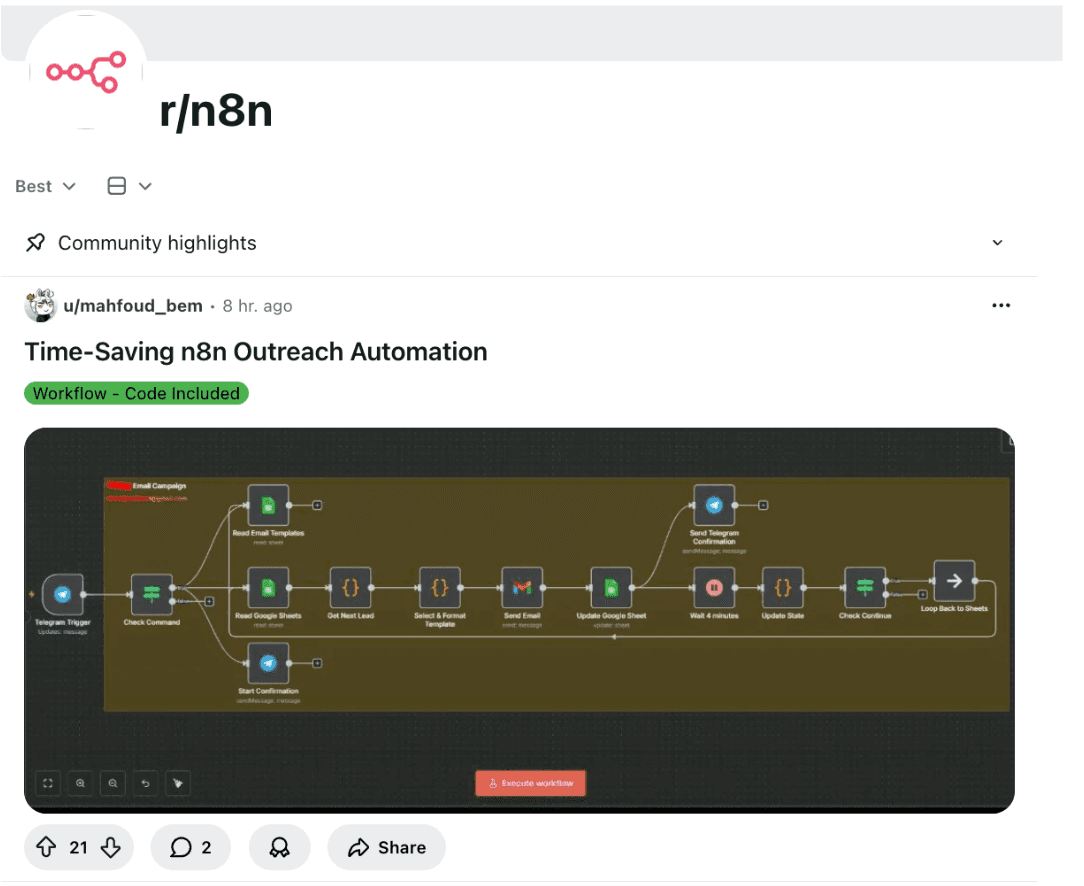The width and height of the screenshot is (1084, 886).
Task: Select the Telegram Trigger node
Action: pyautogui.click(x=62, y=592)
